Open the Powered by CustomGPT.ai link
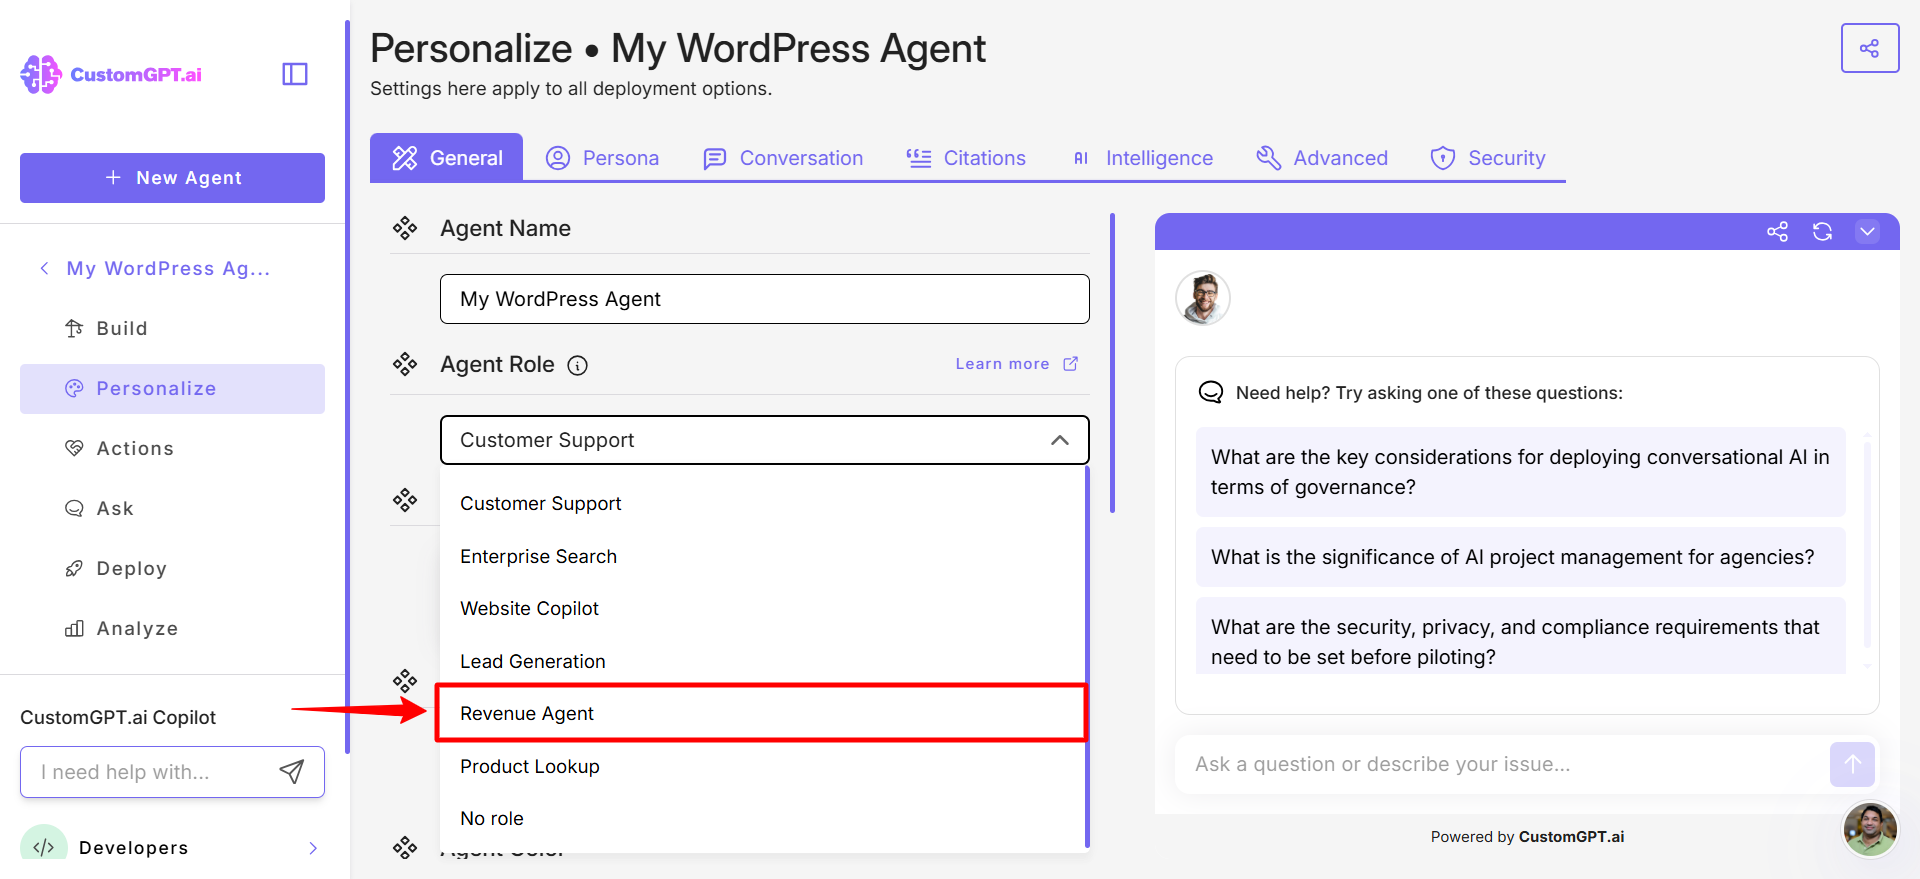This screenshot has width=1920, height=879. pos(1527,837)
